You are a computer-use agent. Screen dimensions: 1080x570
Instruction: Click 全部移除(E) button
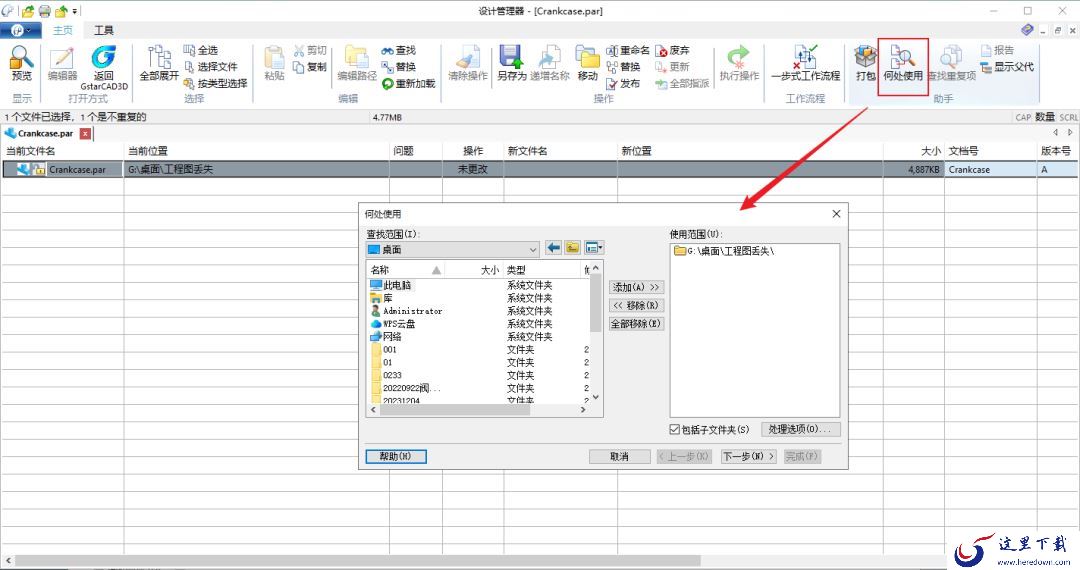coord(636,324)
